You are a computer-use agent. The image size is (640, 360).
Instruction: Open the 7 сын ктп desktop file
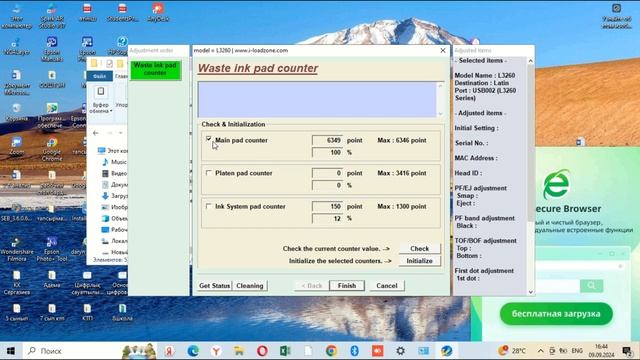[x=52, y=312]
